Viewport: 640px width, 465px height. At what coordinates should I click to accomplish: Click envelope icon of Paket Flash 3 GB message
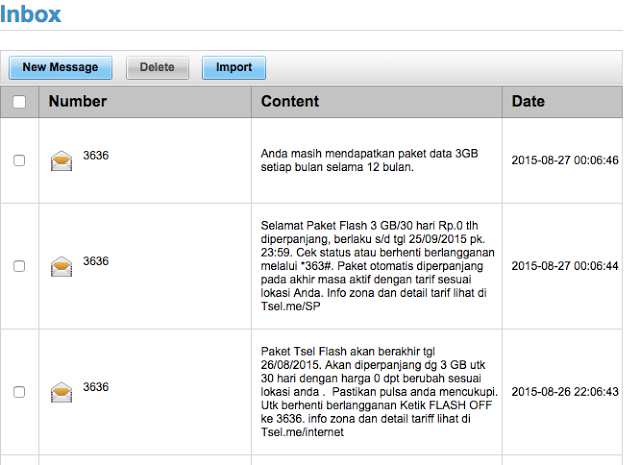61,266
